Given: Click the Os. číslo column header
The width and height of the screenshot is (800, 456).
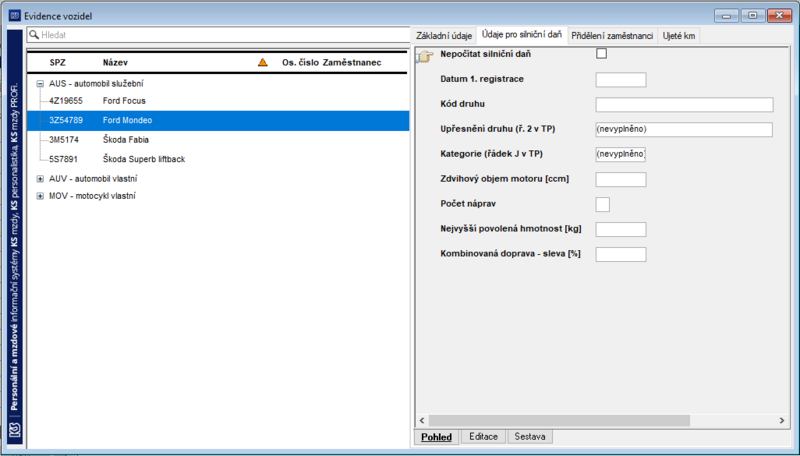Looking at the screenshot, I should tap(301, 63).
